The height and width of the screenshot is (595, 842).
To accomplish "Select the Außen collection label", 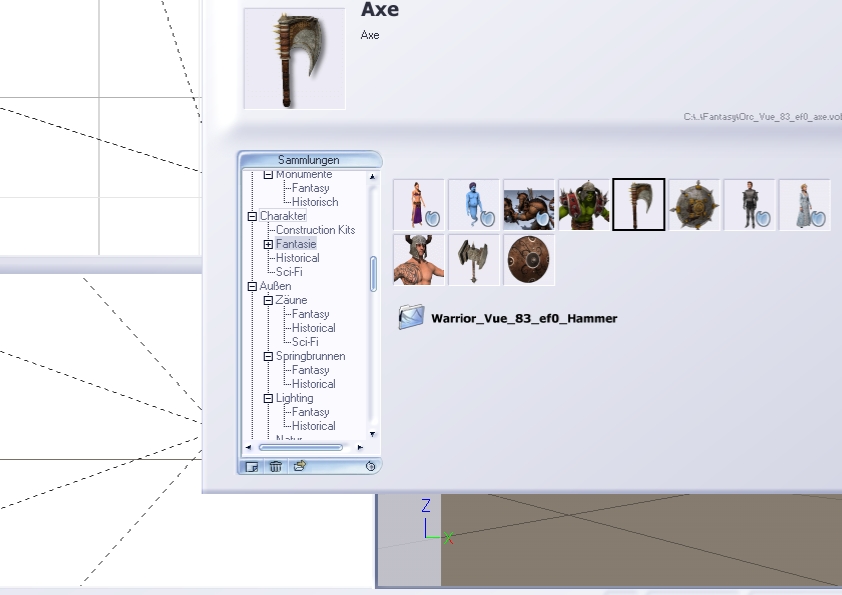I will pyautogui.click(x=275, y=286).
